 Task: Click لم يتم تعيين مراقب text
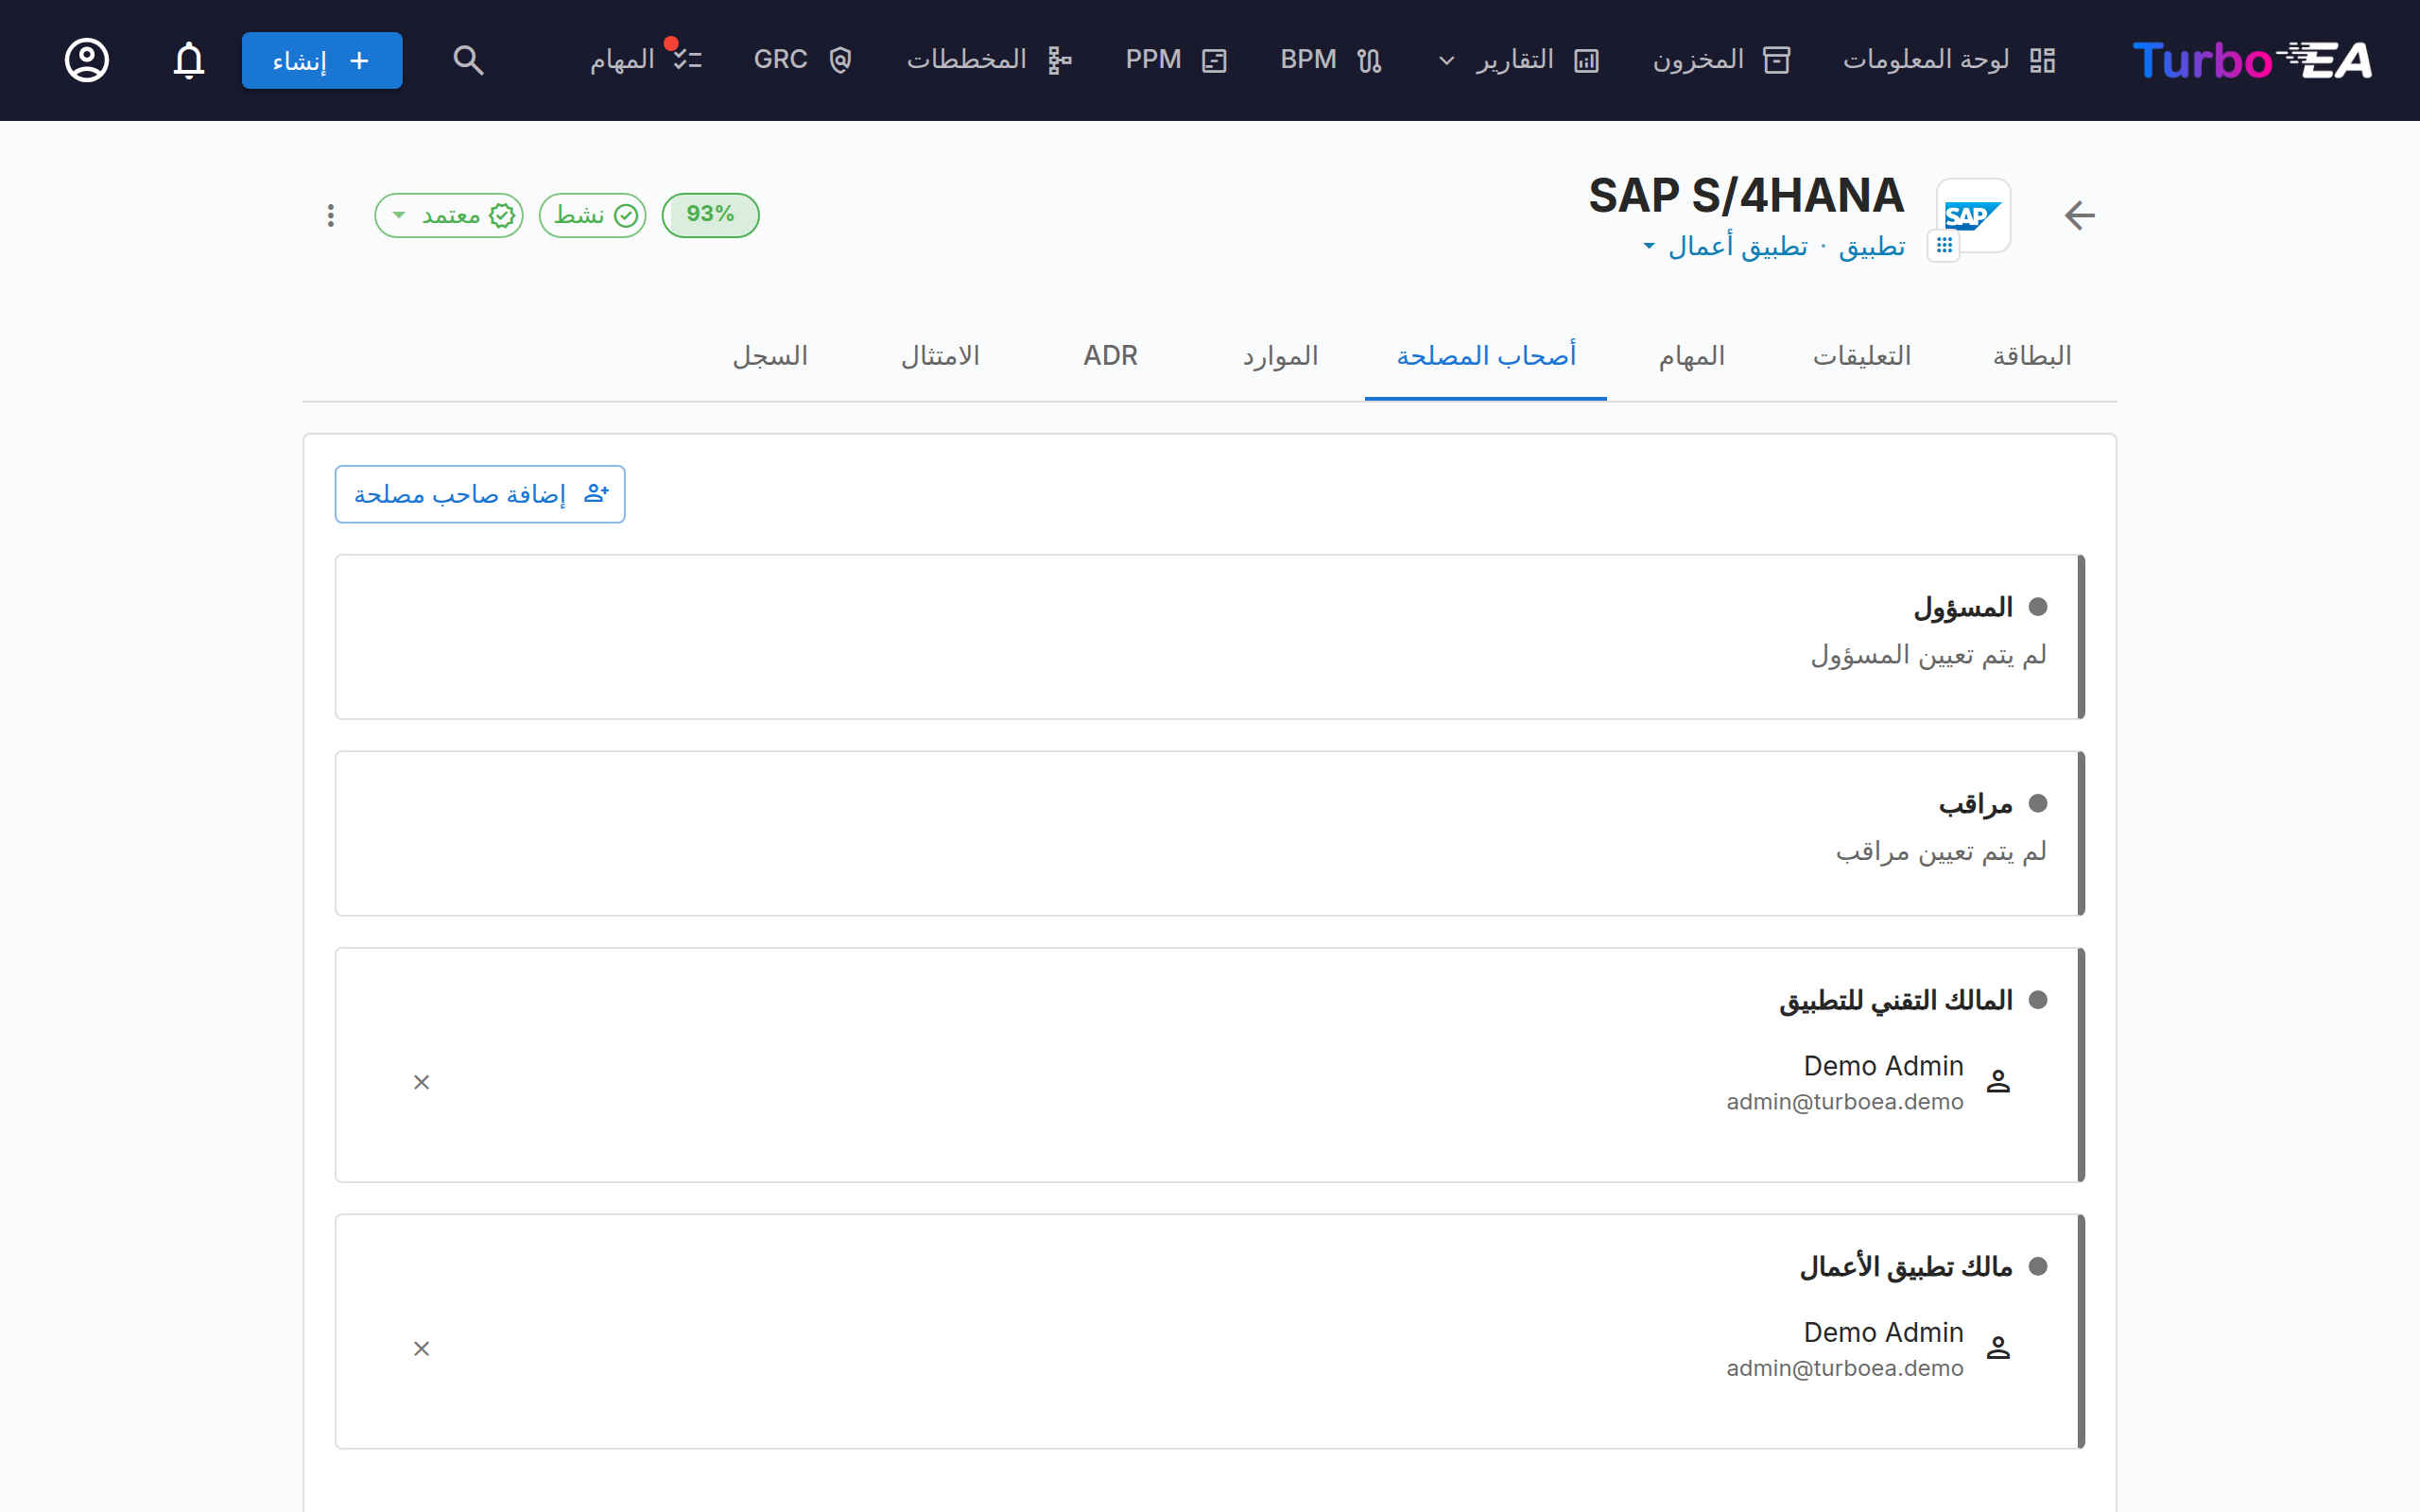coord(1941,852)
